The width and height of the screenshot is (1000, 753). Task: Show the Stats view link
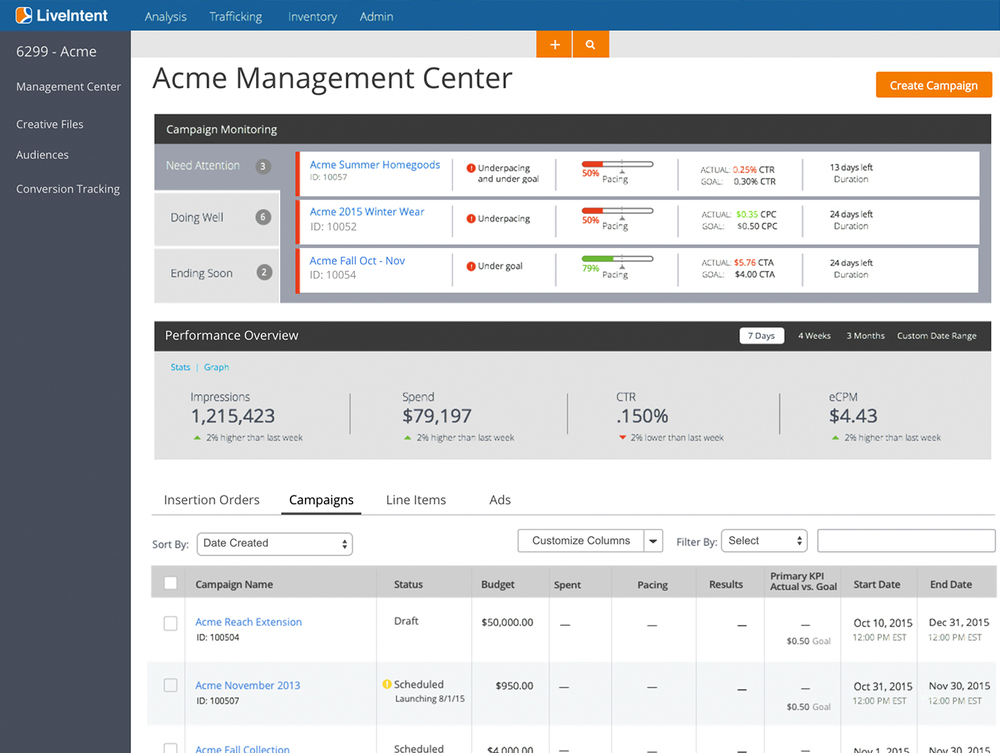180,367
